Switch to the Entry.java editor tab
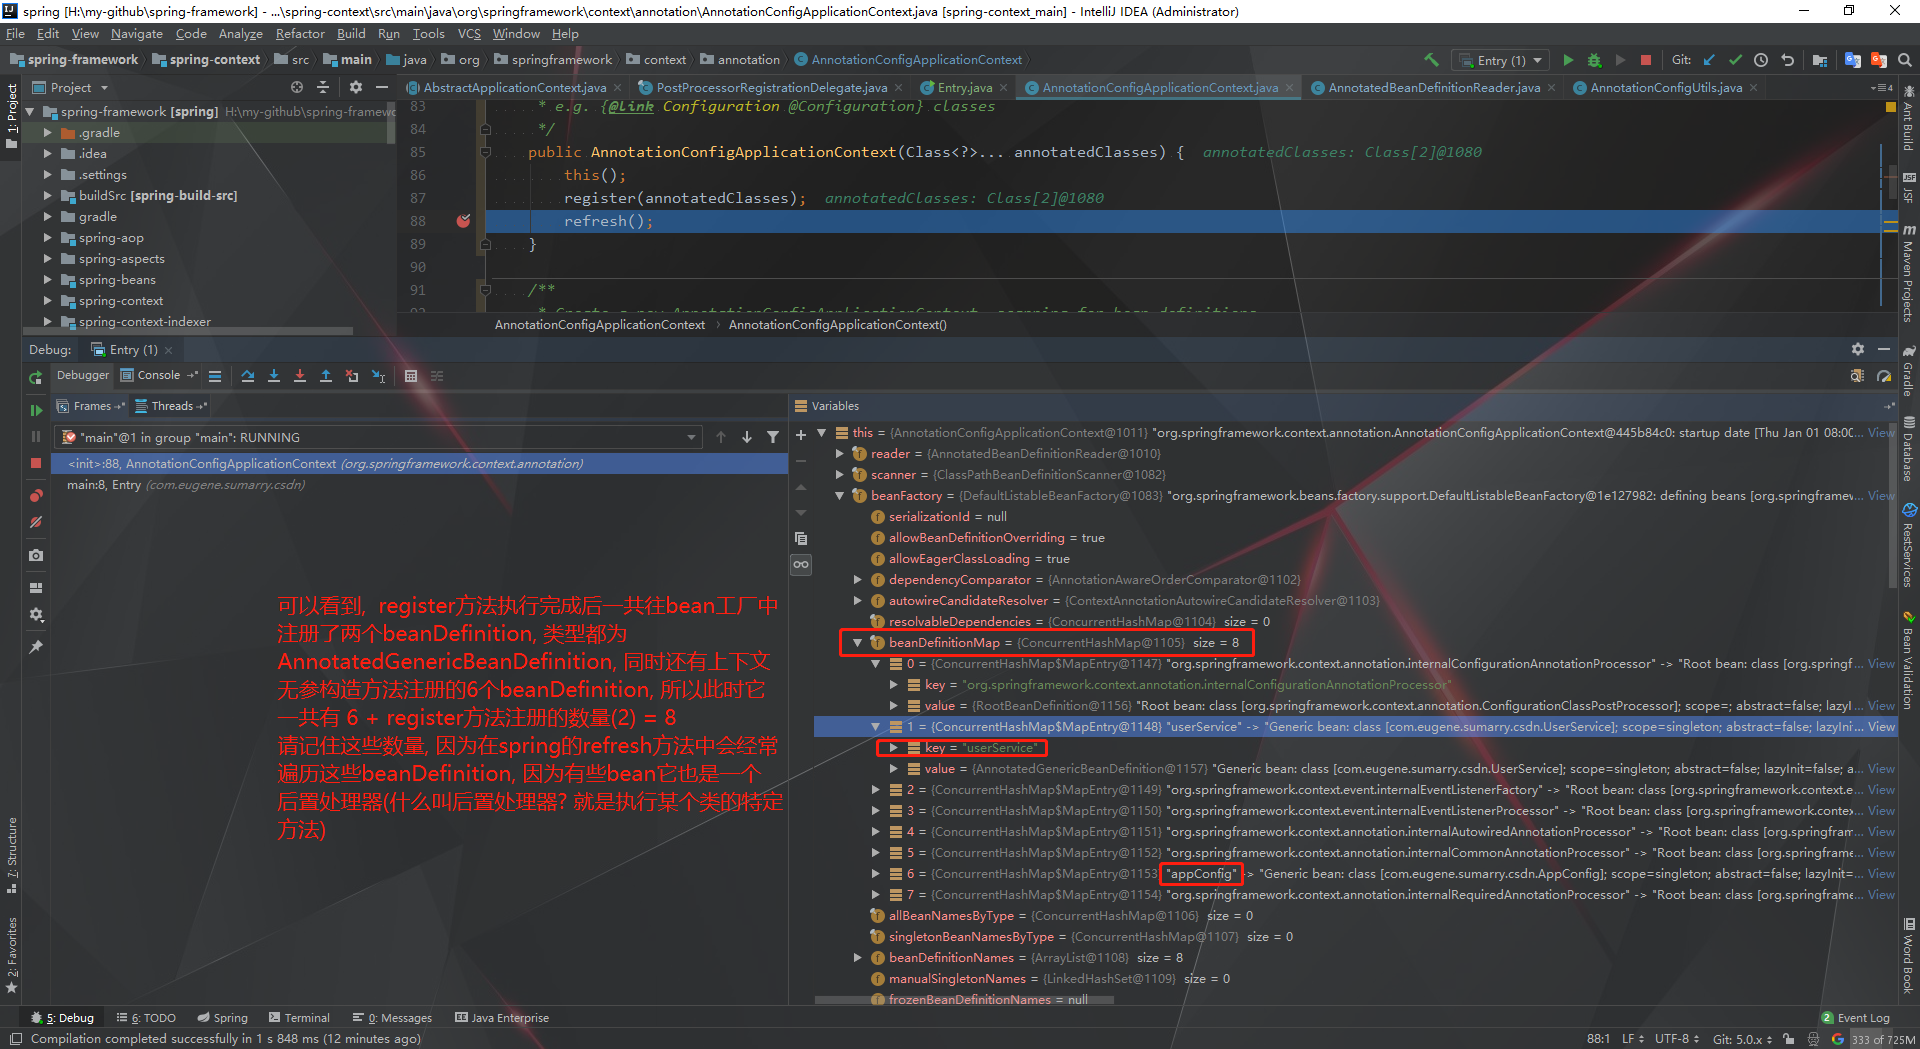 (963, 88)
